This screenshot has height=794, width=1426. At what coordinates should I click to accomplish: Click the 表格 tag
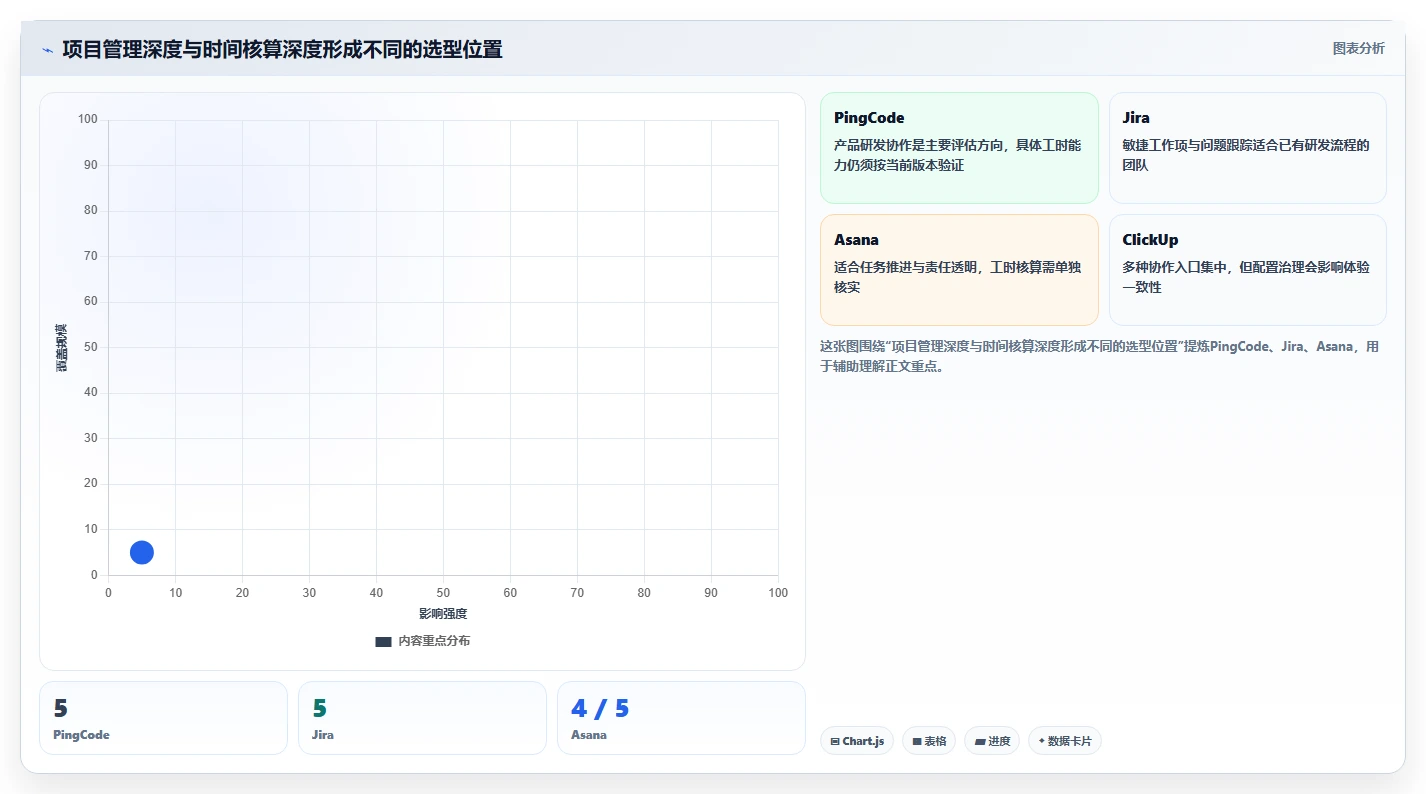[x=929, y=741]
